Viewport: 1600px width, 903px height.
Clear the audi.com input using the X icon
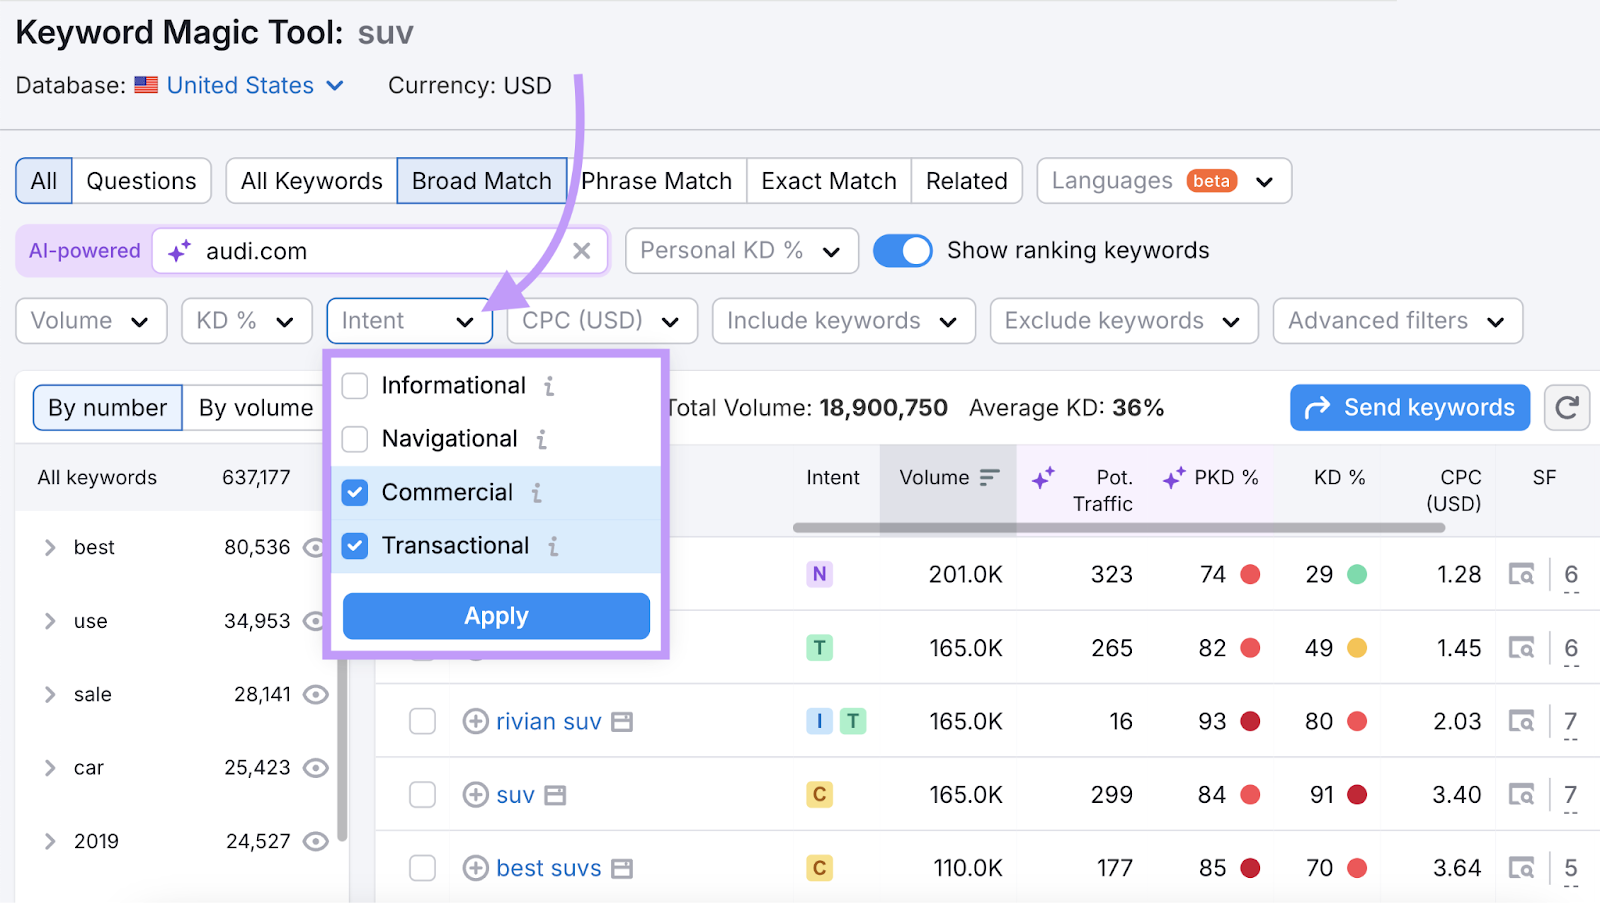click(x=581, y=251)
